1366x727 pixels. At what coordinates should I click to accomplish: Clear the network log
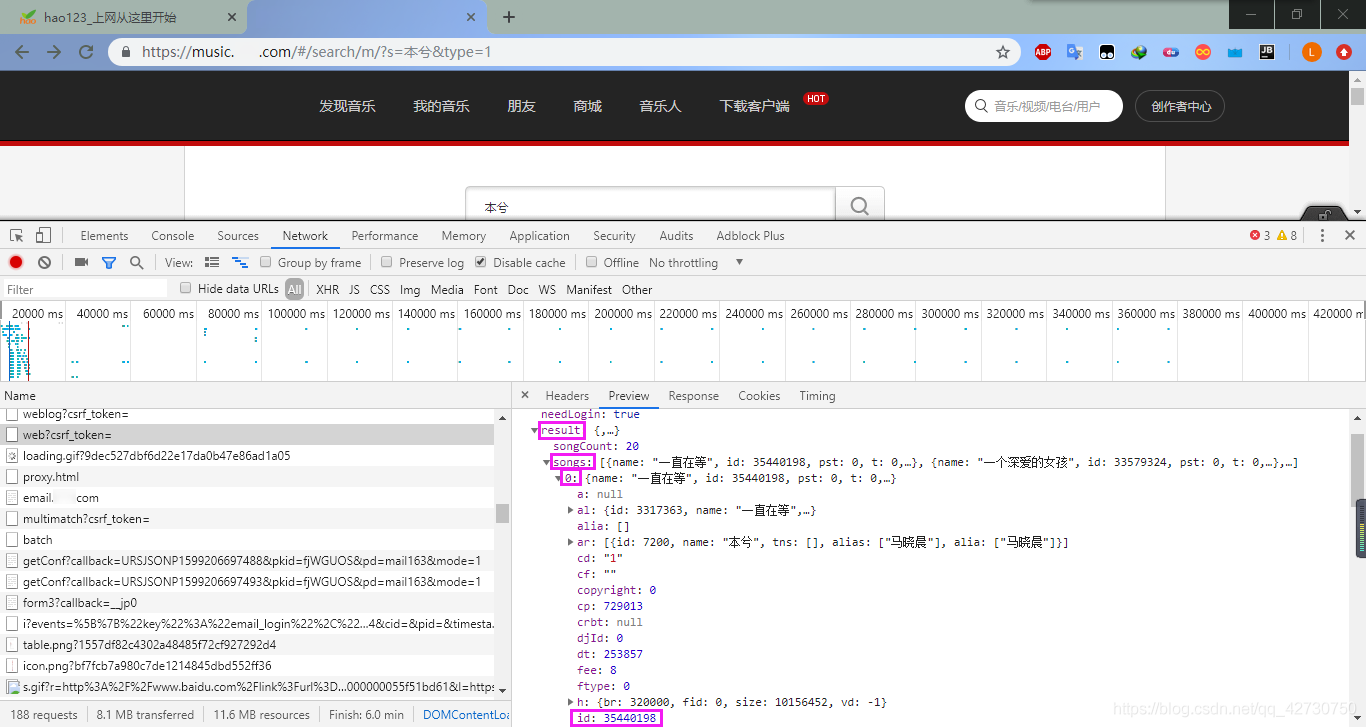click(x=44, y=262)
